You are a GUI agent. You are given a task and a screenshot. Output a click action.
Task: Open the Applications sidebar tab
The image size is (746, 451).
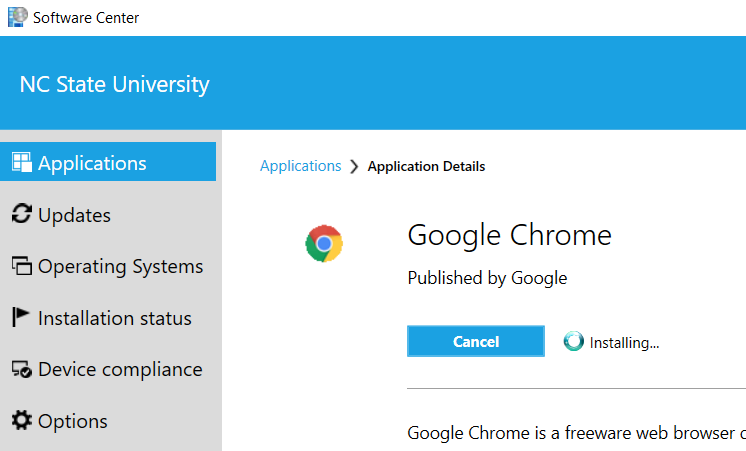[108, 162]
